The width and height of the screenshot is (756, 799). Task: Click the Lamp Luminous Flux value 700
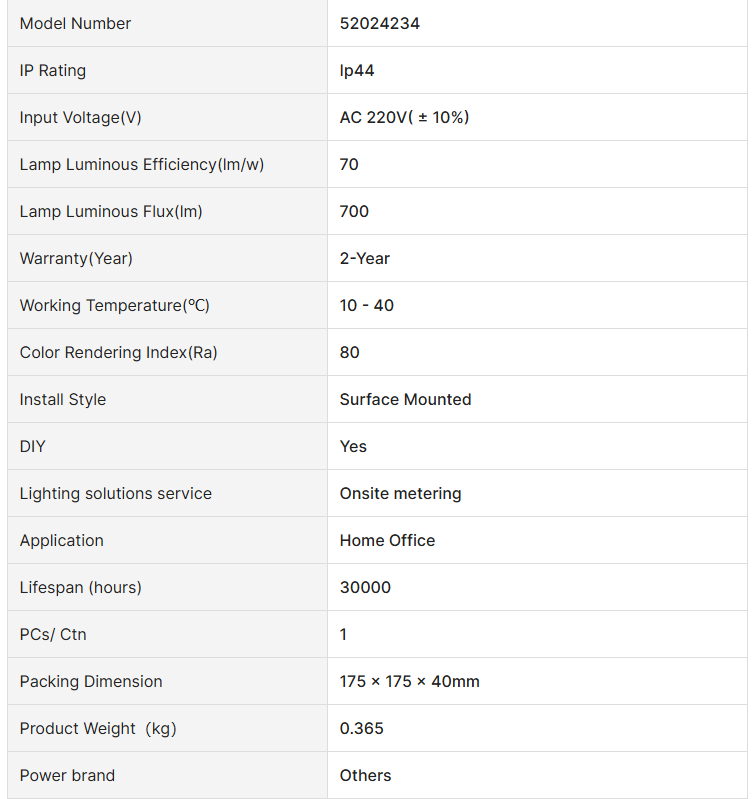354,212
